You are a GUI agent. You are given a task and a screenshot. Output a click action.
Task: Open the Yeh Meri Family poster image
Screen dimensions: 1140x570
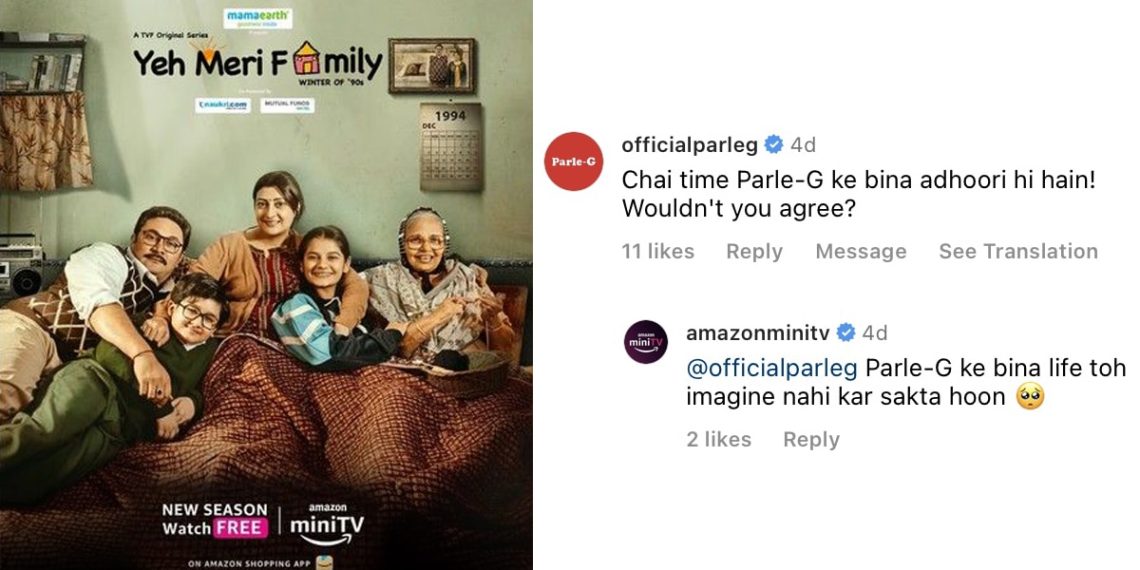266,285
